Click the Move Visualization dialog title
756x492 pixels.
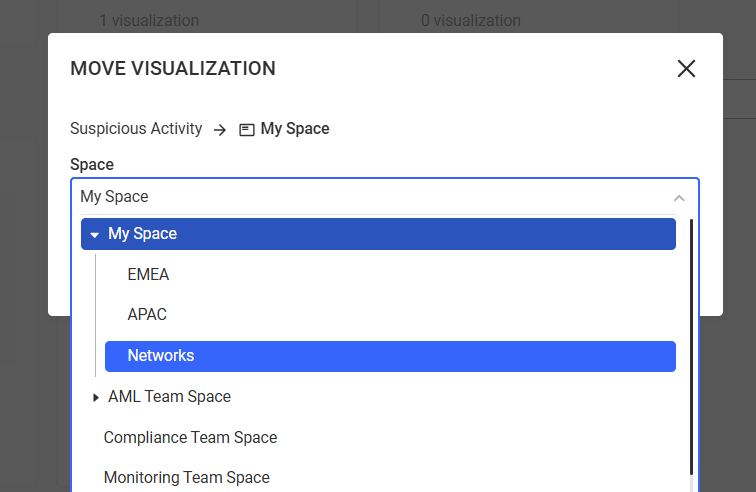tap(173, 68)
